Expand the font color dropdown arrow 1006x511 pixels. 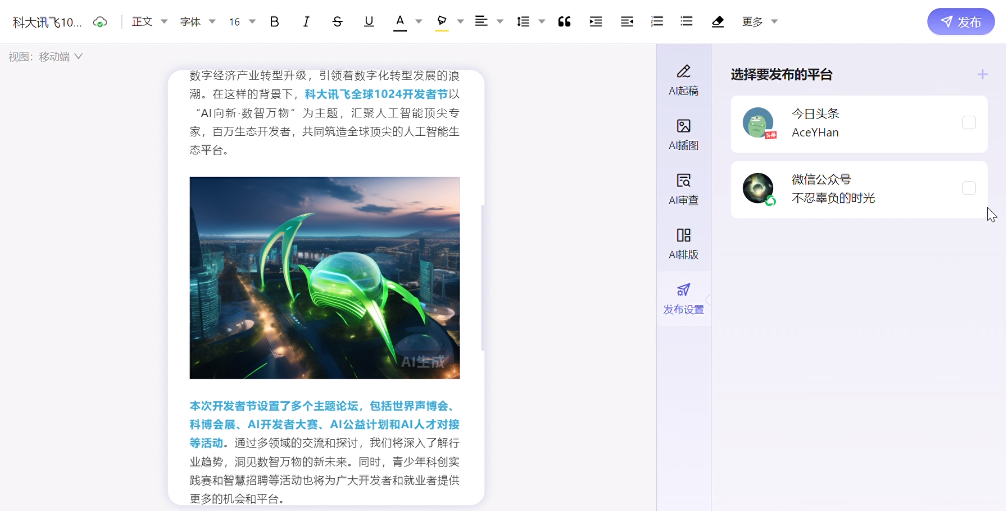[x=419, y=22]
